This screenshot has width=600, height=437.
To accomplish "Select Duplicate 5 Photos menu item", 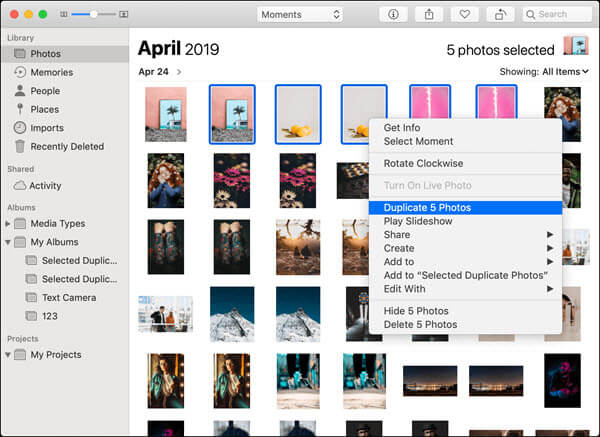I will [465, 207].
